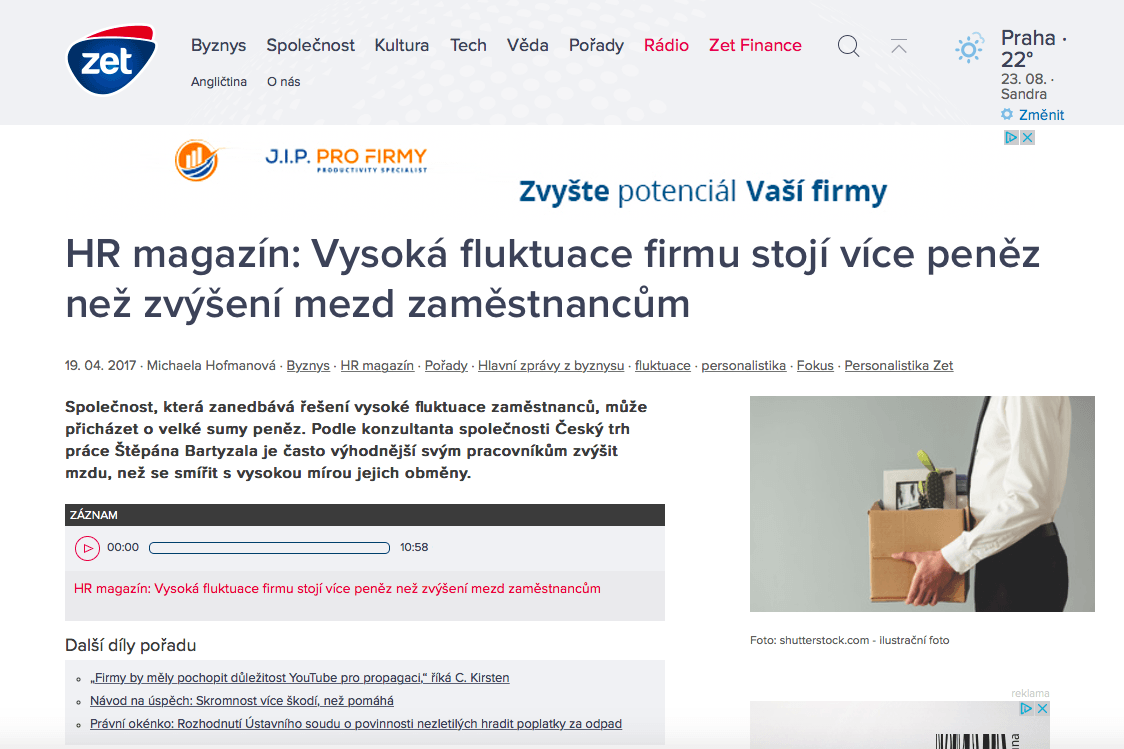Close the top banner ad with X

point(1027,138)
